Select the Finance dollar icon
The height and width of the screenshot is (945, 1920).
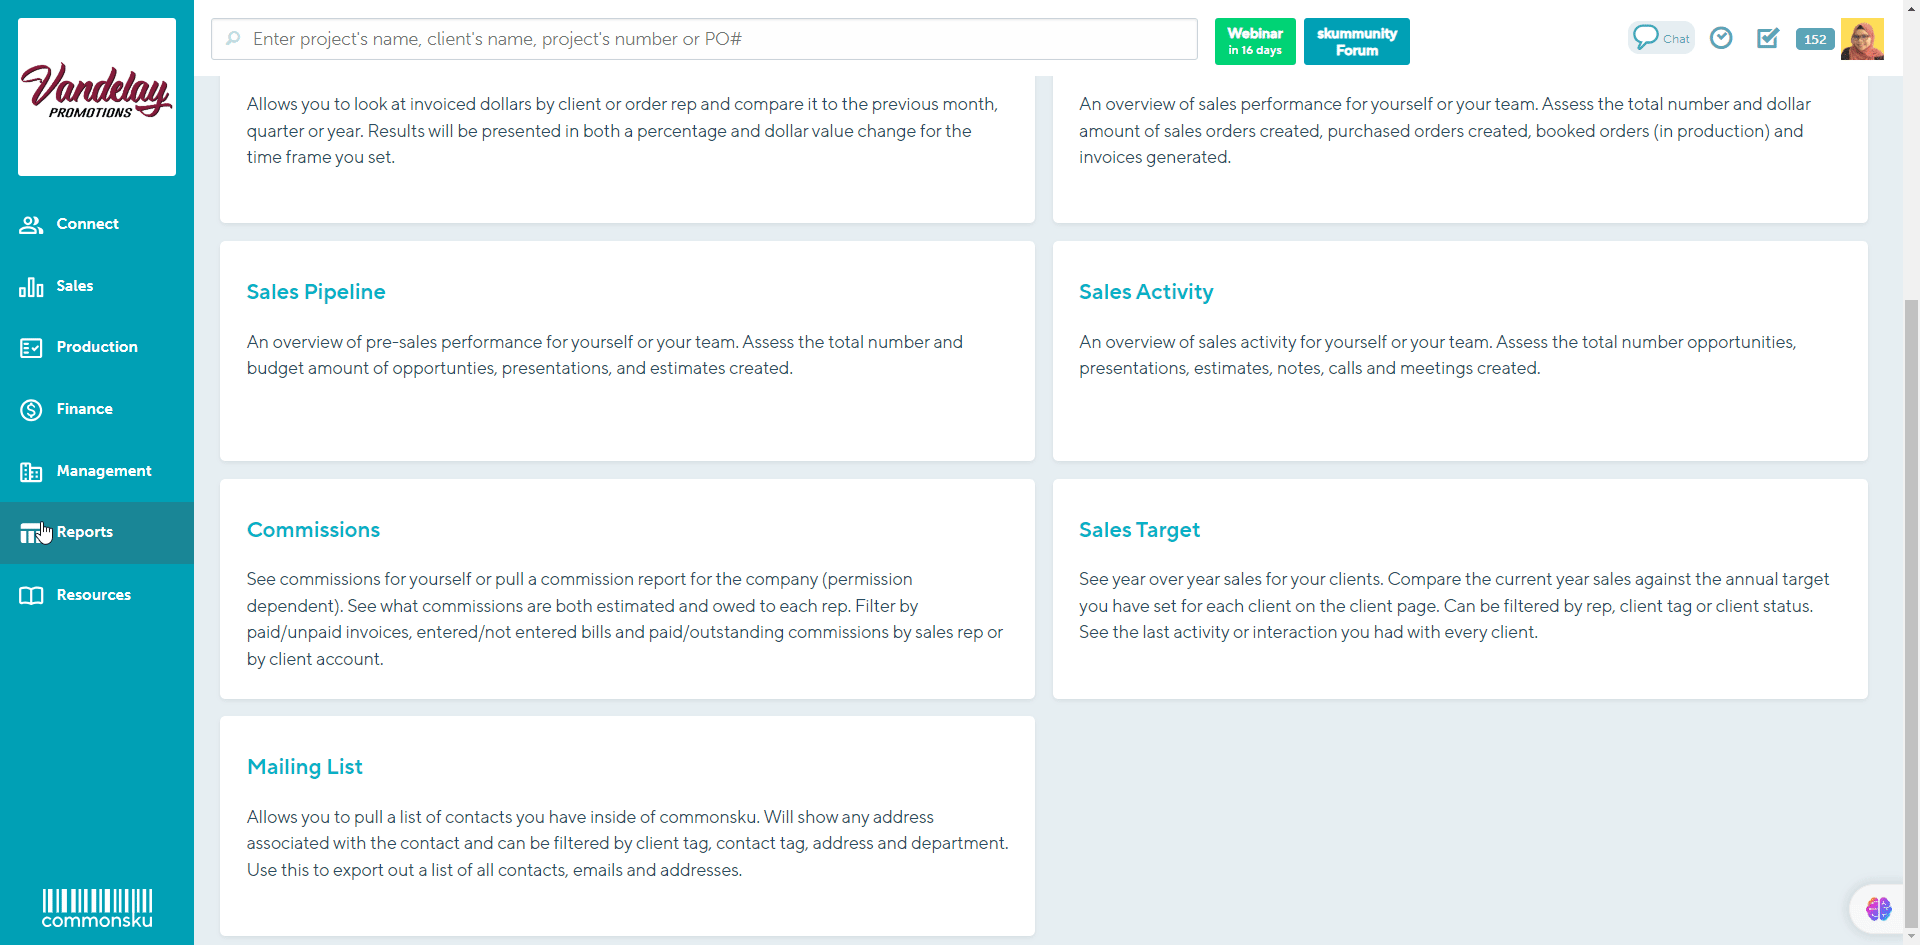[31, 410]
